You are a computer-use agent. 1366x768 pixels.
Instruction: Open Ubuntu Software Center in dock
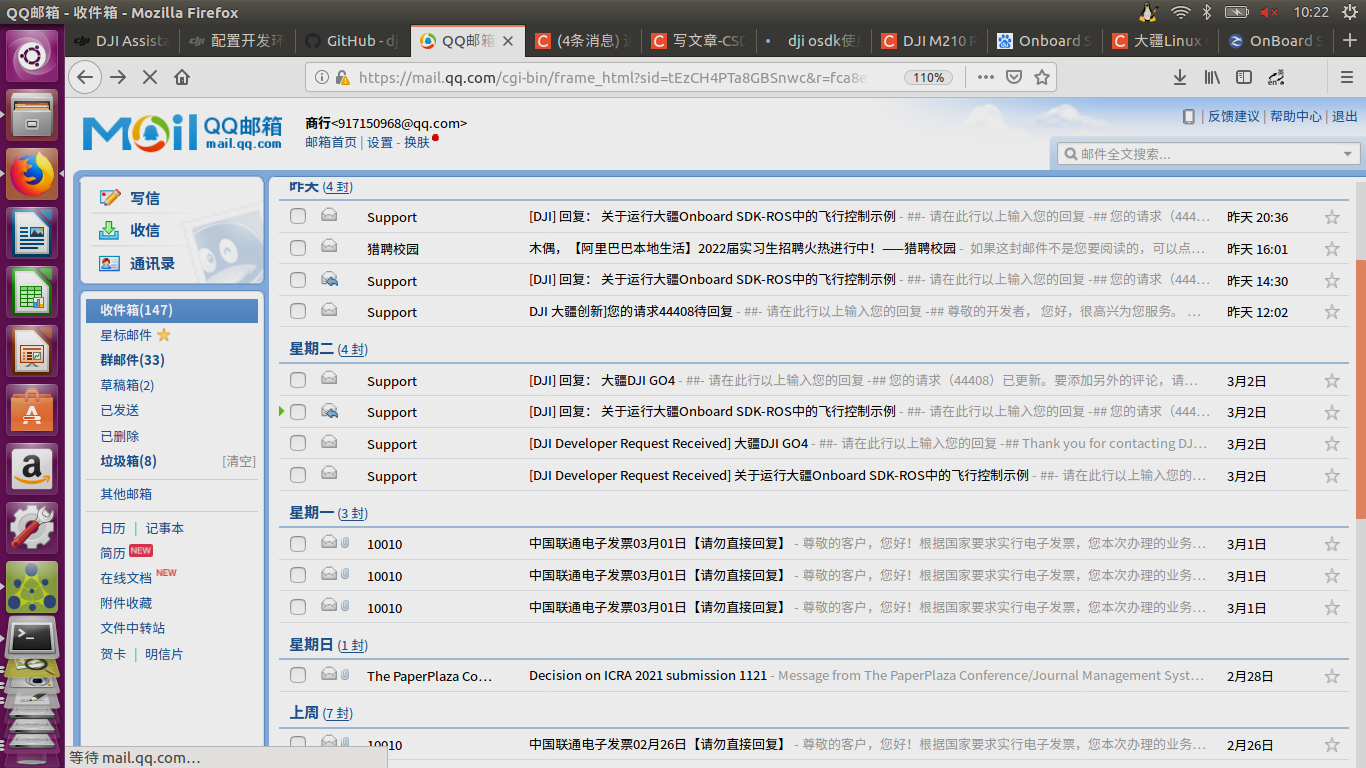coord(32,410)
